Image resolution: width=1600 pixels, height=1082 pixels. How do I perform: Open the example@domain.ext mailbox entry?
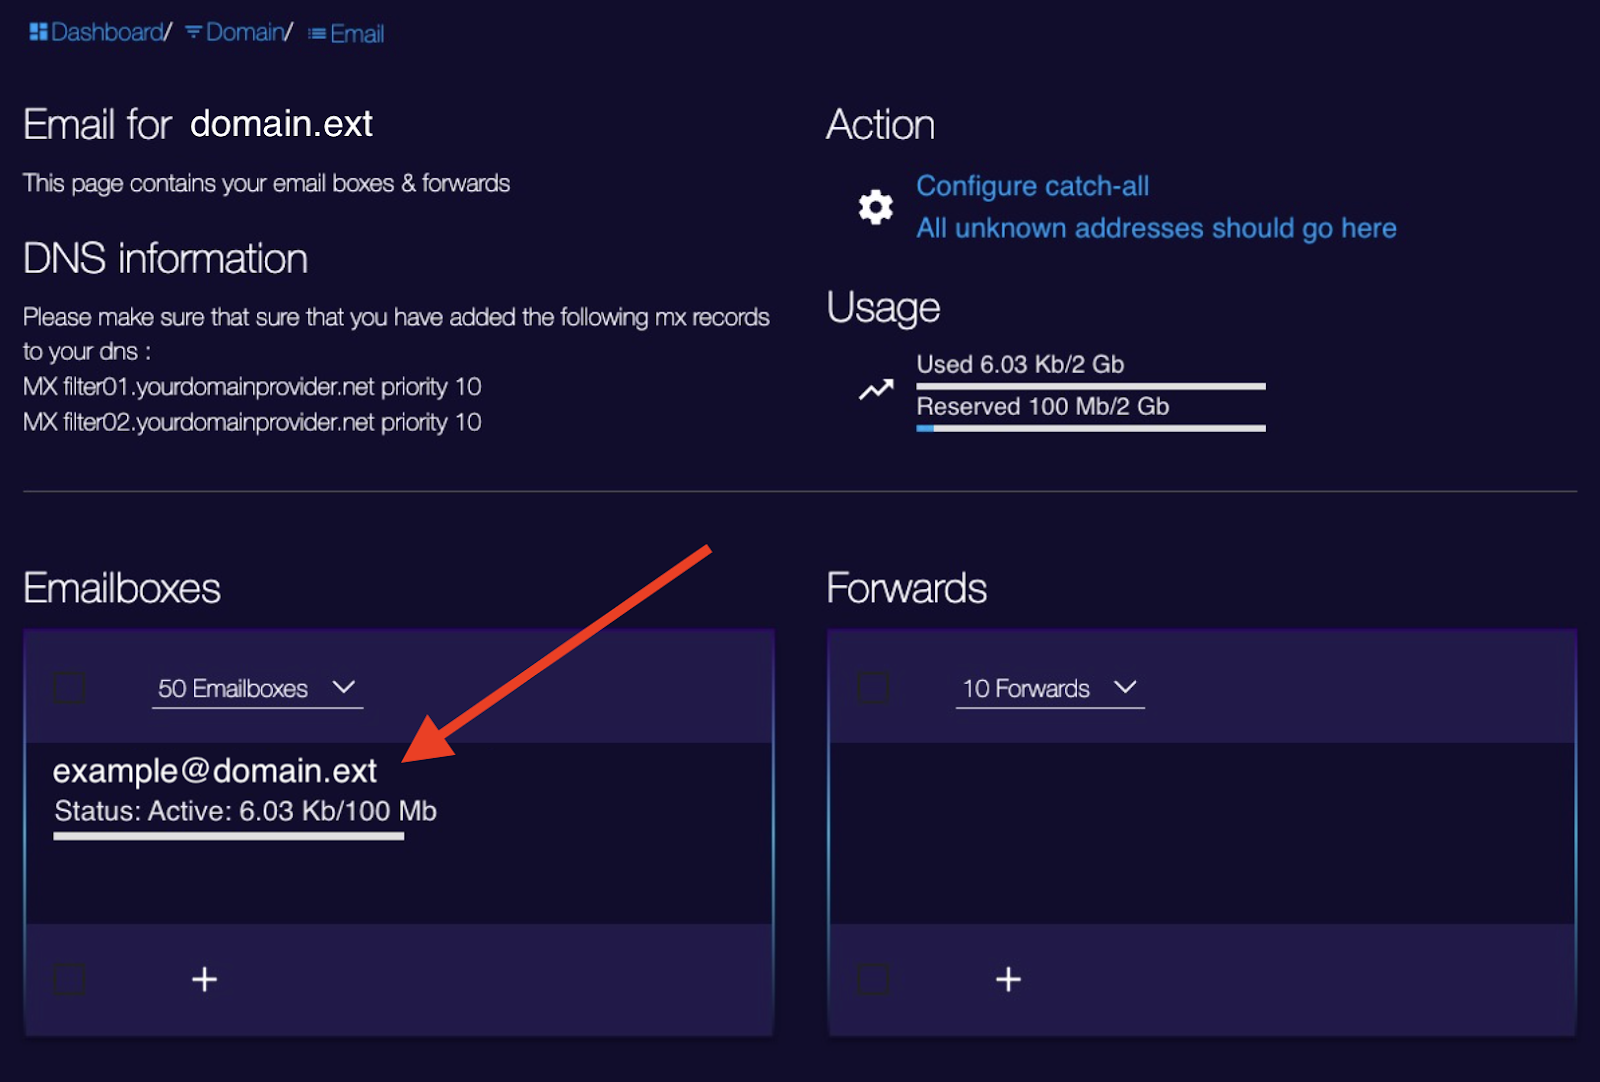tap(215, 771)
